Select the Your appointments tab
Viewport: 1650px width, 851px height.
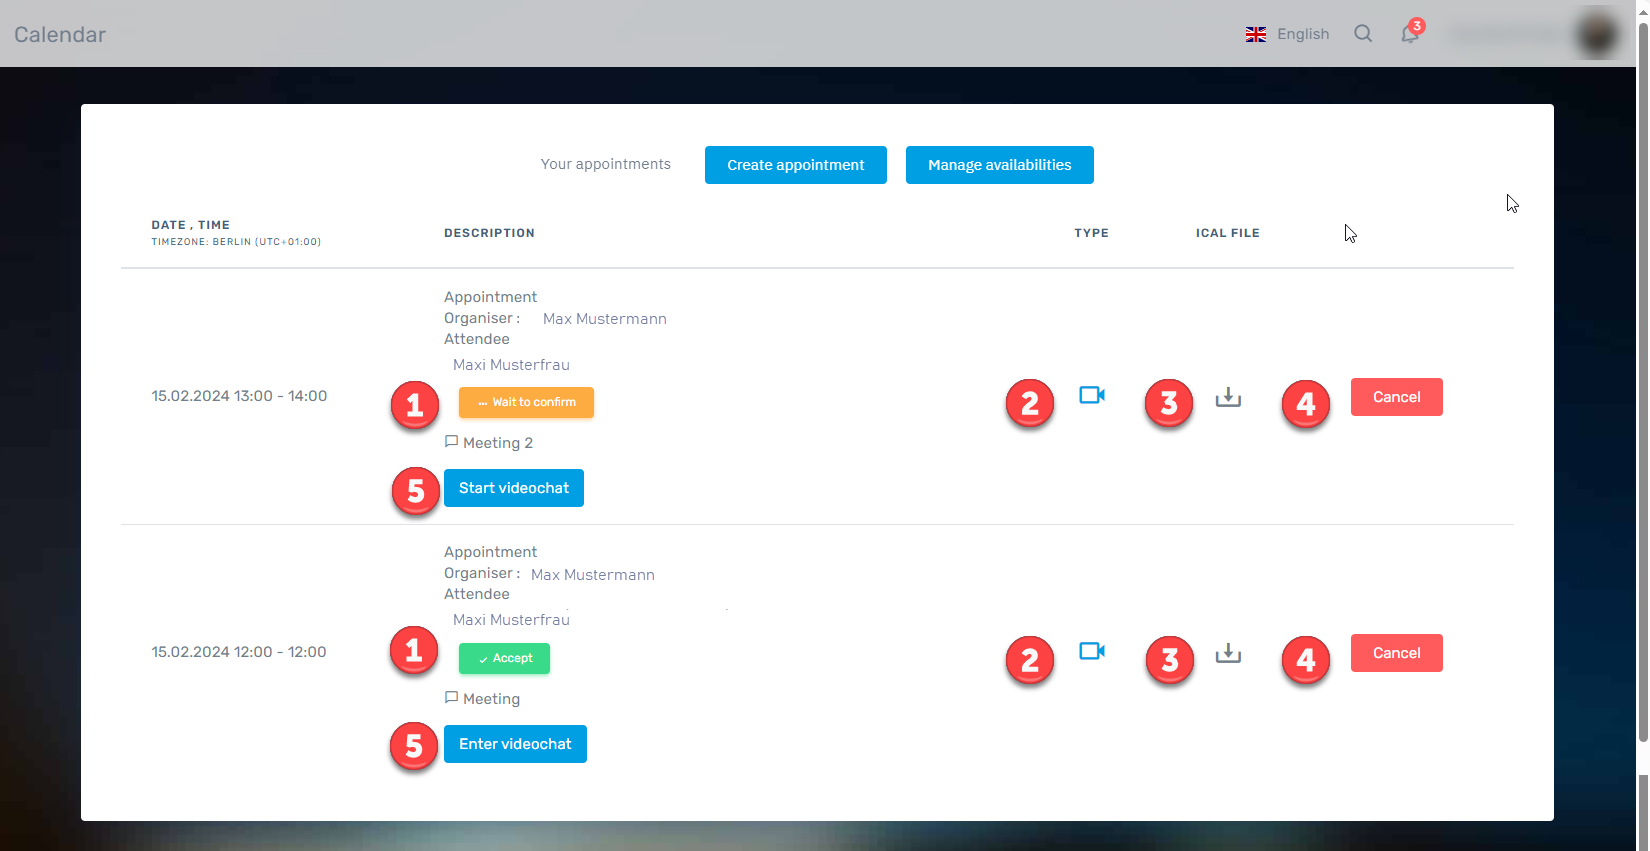(605, 164)
